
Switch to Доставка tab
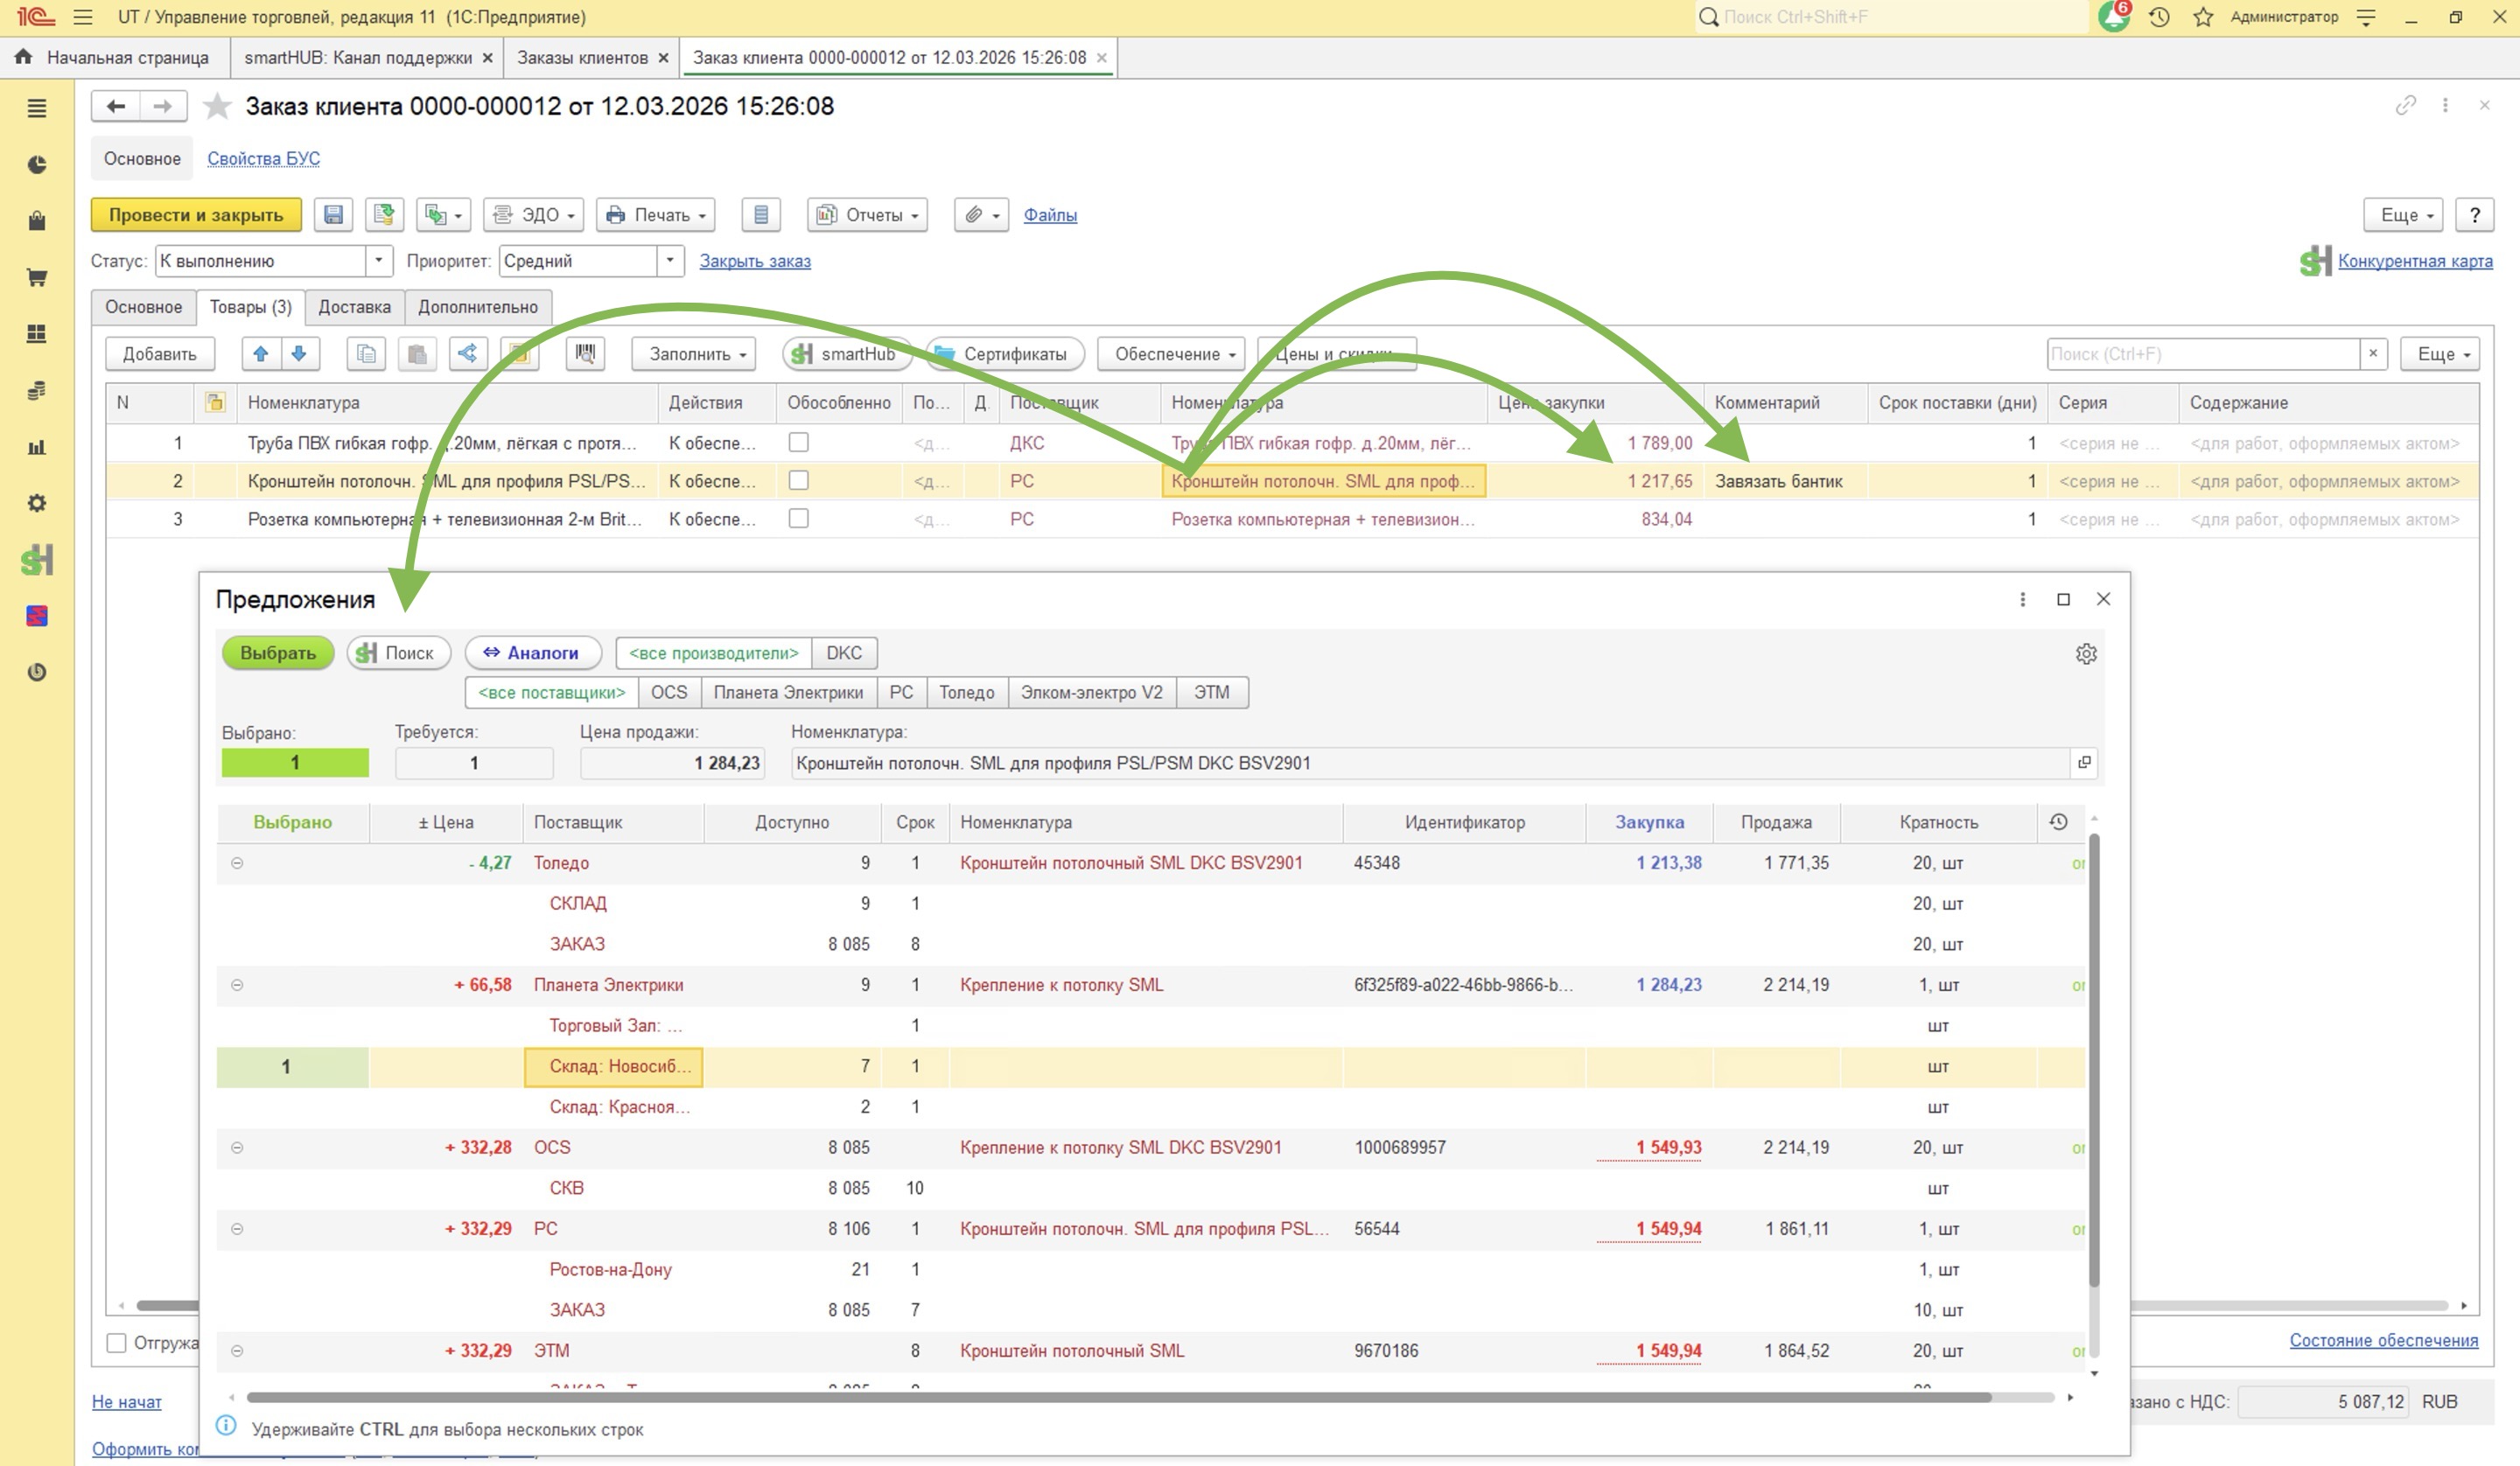tap(354, 307)
